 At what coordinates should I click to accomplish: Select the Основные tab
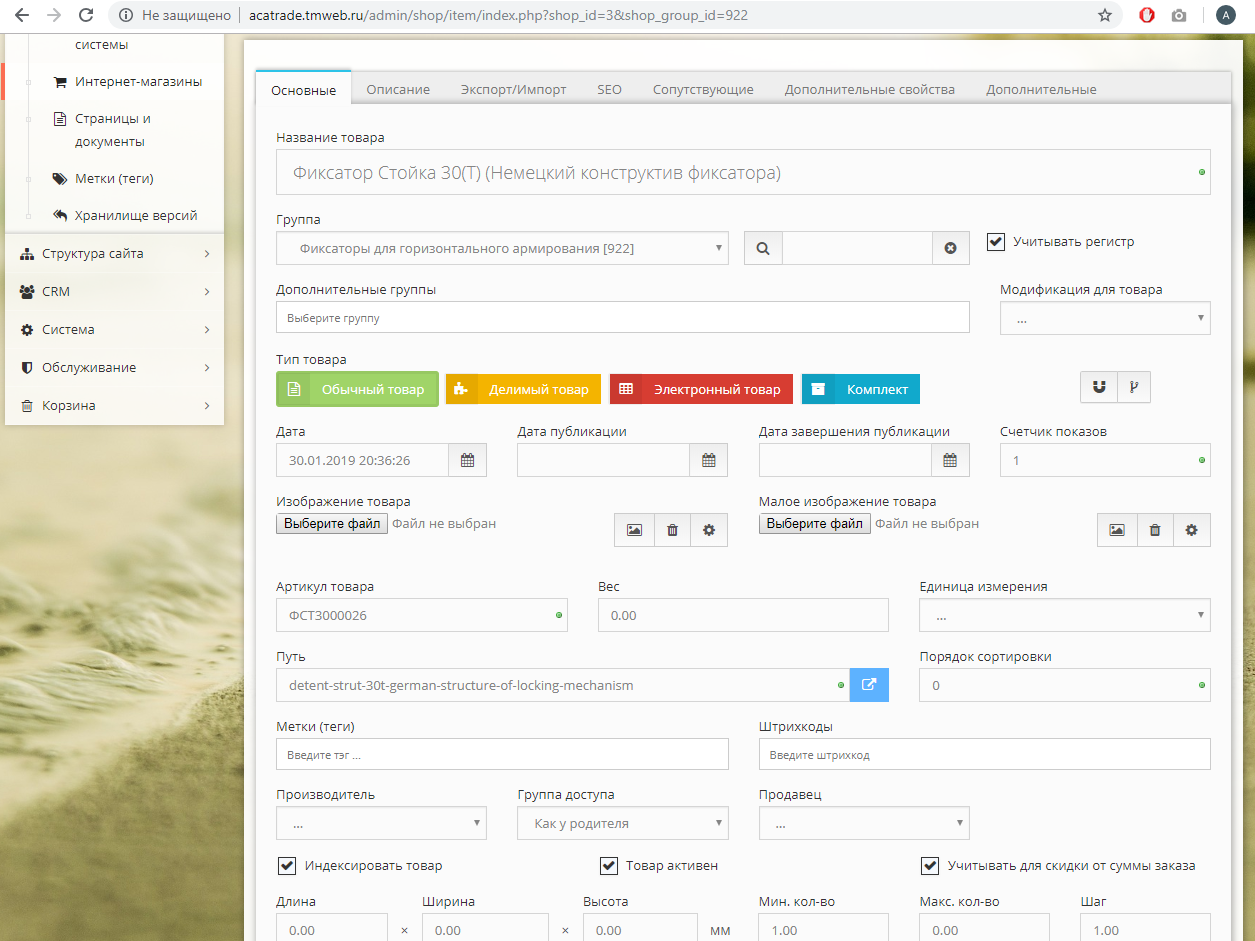pyautogui.click(x=303, y=90)
